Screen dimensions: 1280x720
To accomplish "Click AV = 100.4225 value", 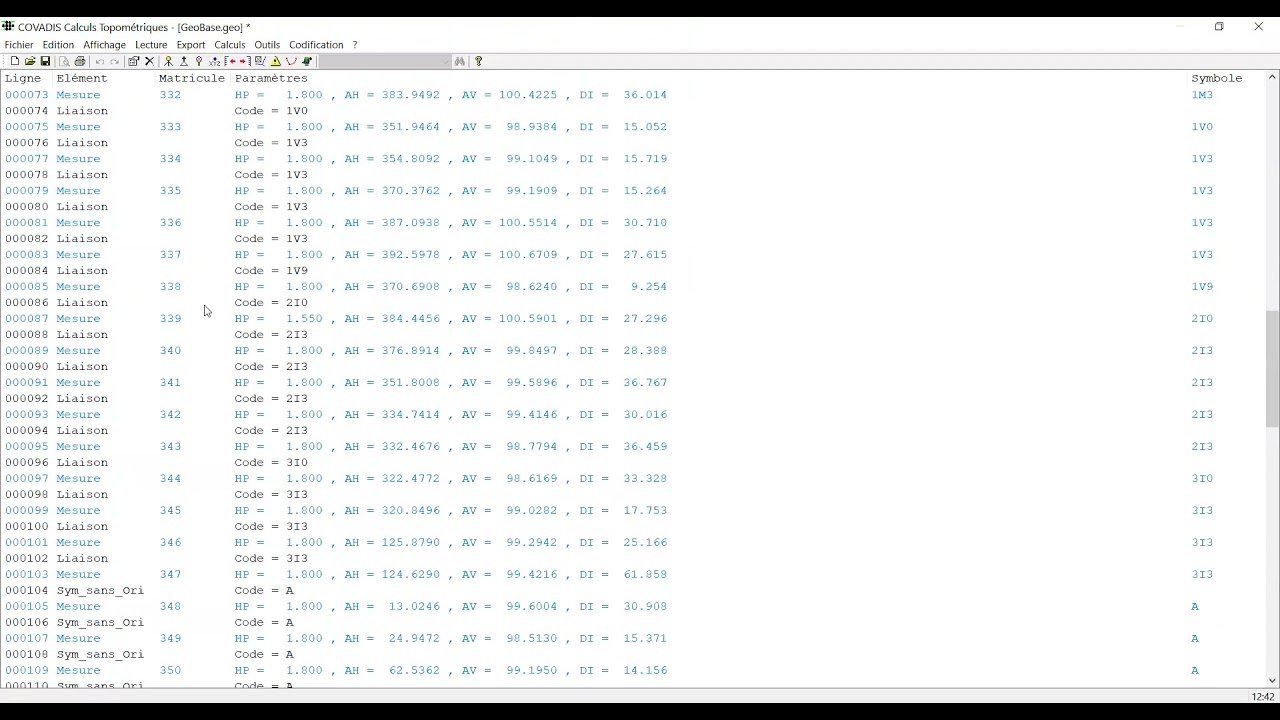I will 509,95.
